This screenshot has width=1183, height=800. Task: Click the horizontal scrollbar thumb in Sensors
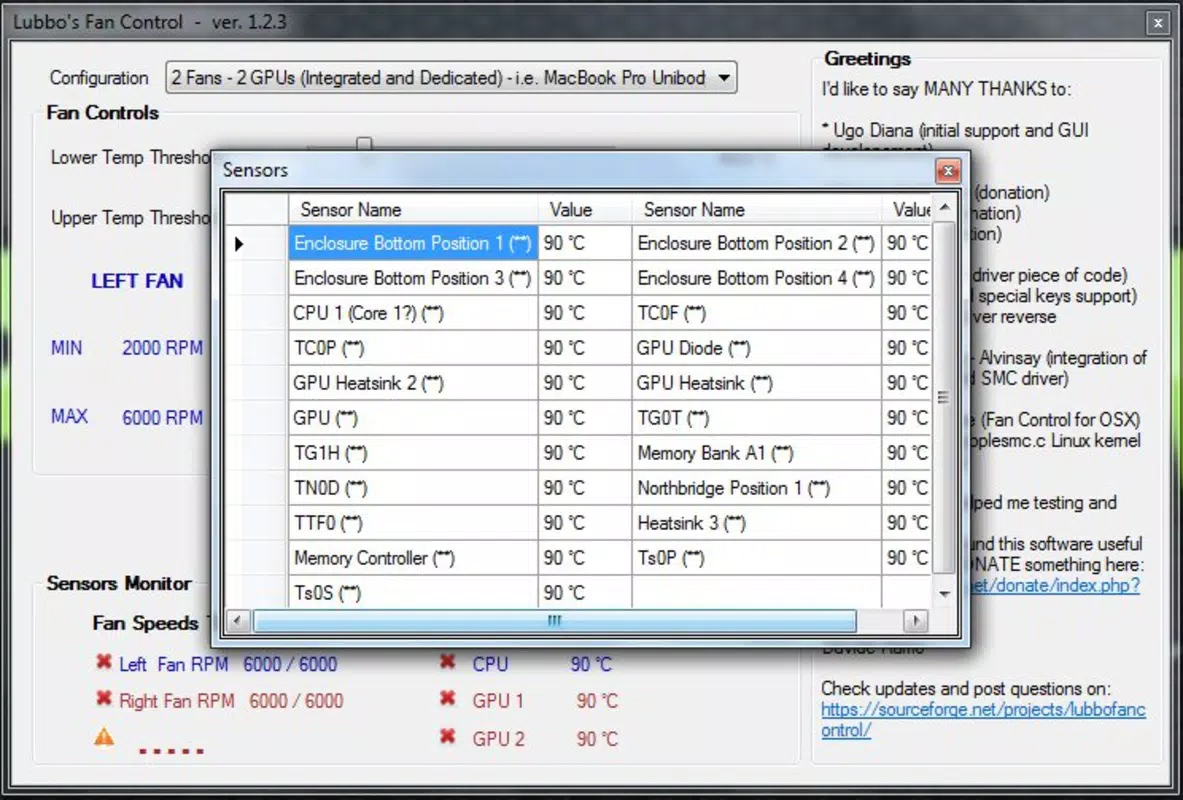[555, 620]
